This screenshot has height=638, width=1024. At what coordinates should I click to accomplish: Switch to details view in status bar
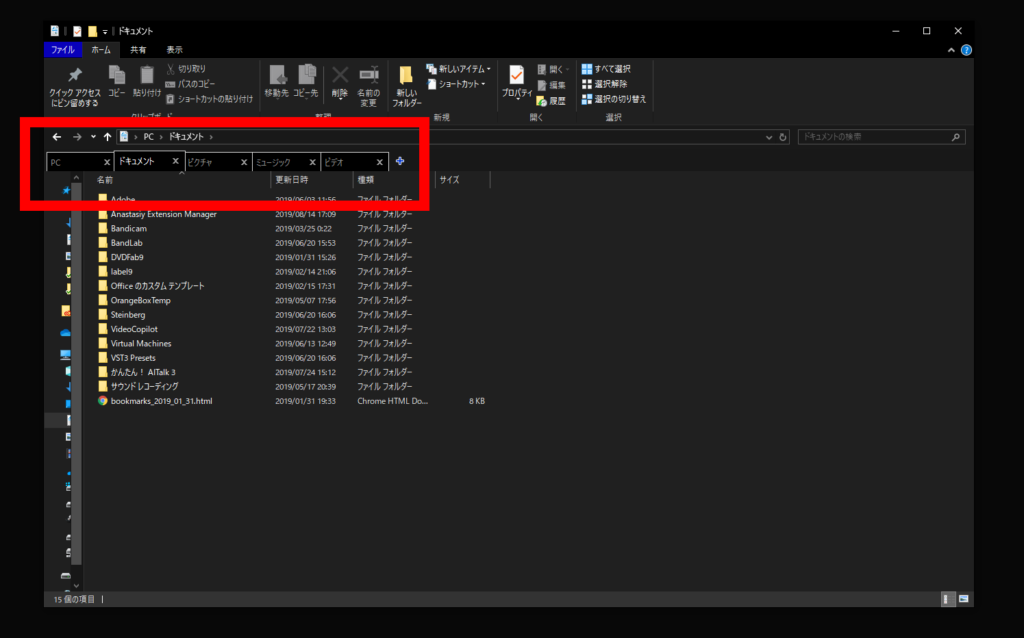[x=947, y=599]
